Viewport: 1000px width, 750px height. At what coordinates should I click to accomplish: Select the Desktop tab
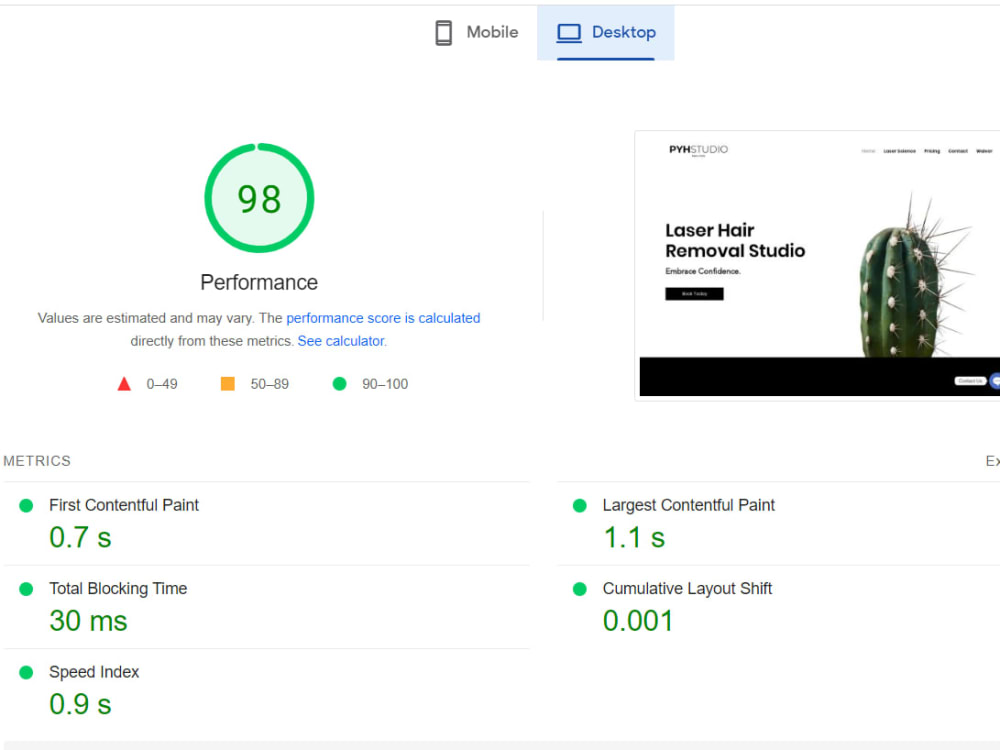point(605,33)
